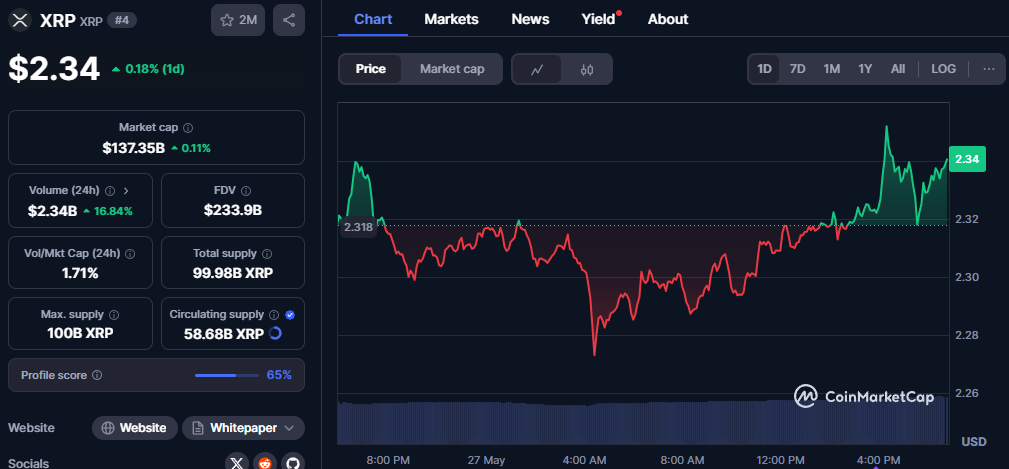Viewport: 1009px width, 469px height.
Task: Add XRP to watchlist with star button
Action: tap(238, 20)
